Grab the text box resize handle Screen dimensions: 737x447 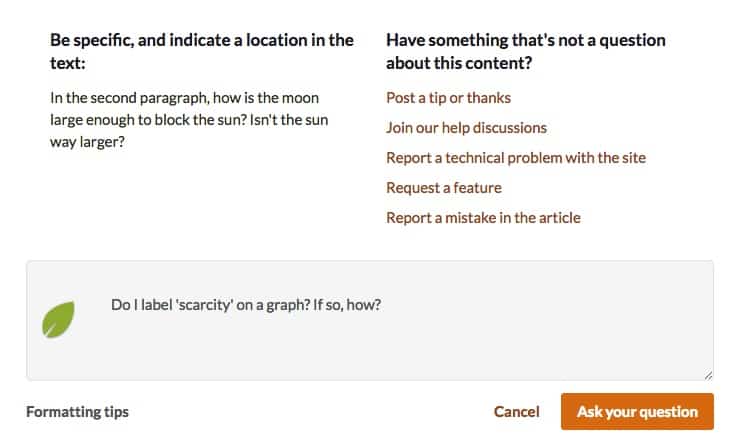point(708,375)
